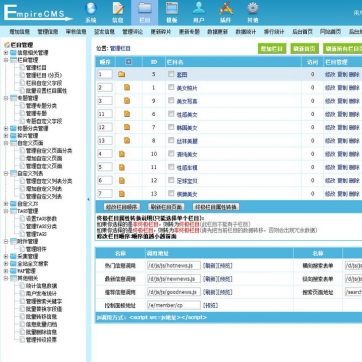This screenshot has width=362, height=362.
Task: Click the page icon in the ID 7 row
Action: tap(127, 127)
